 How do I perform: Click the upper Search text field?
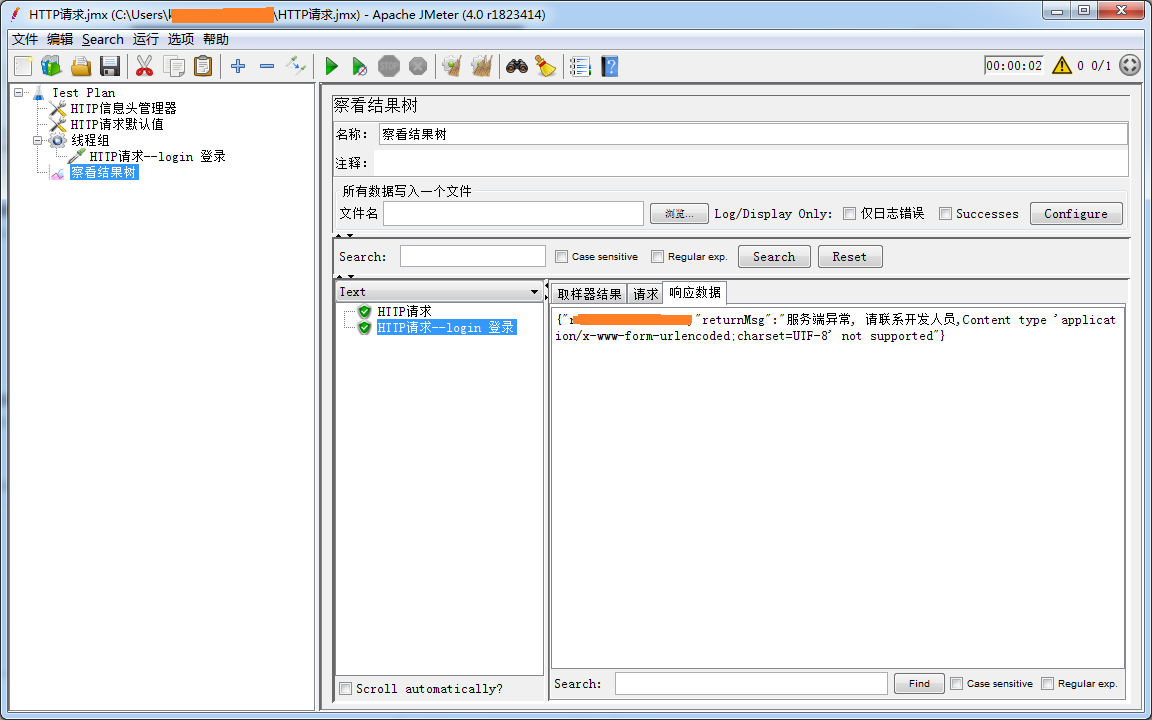tap(472, 256)
